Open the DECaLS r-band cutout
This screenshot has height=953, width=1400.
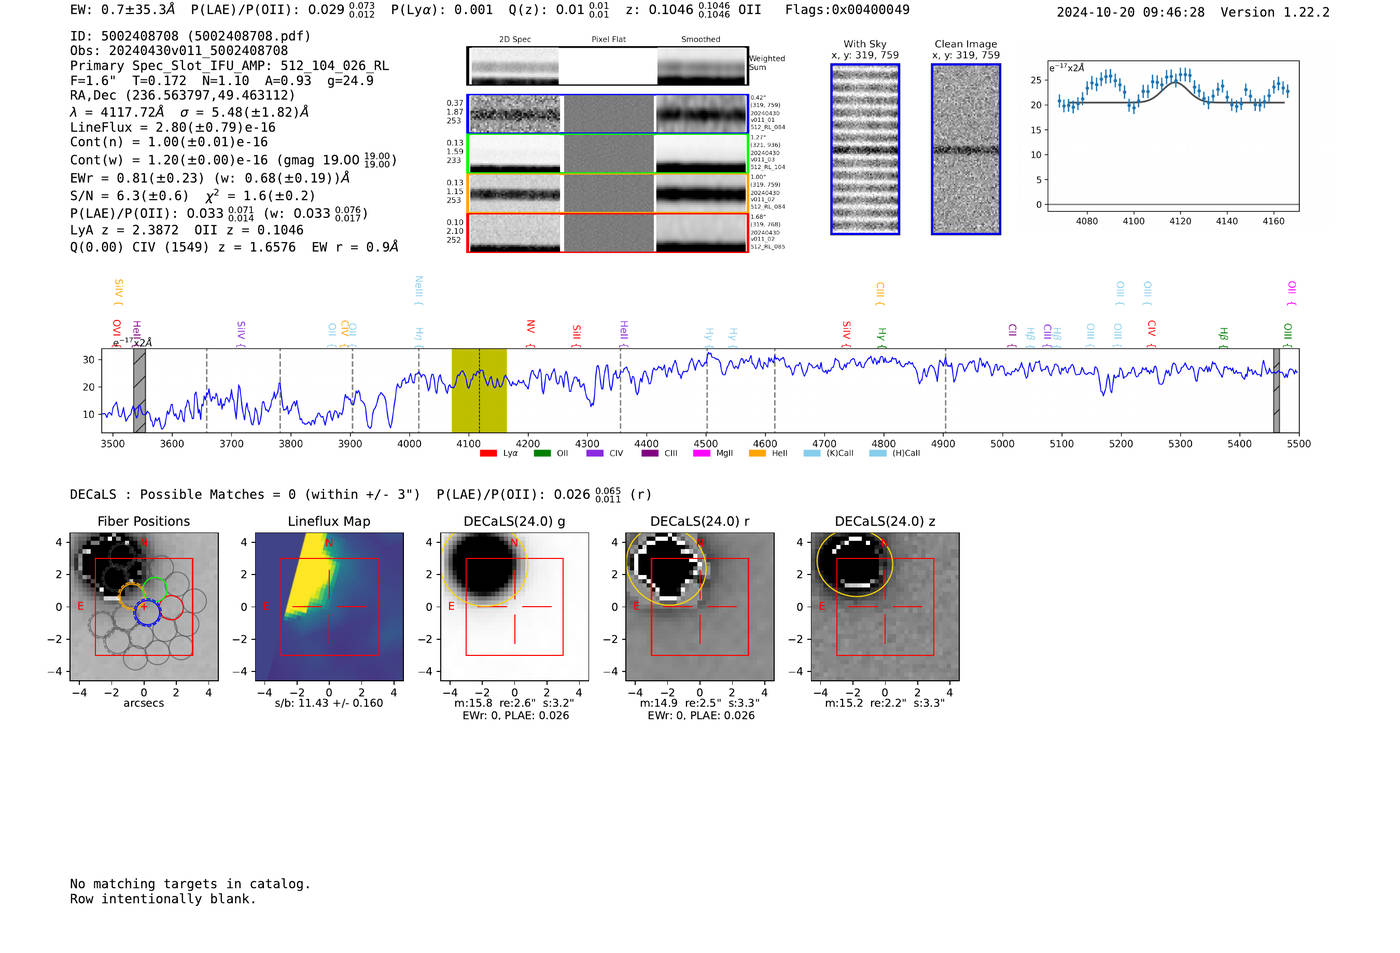click(699, 606)
